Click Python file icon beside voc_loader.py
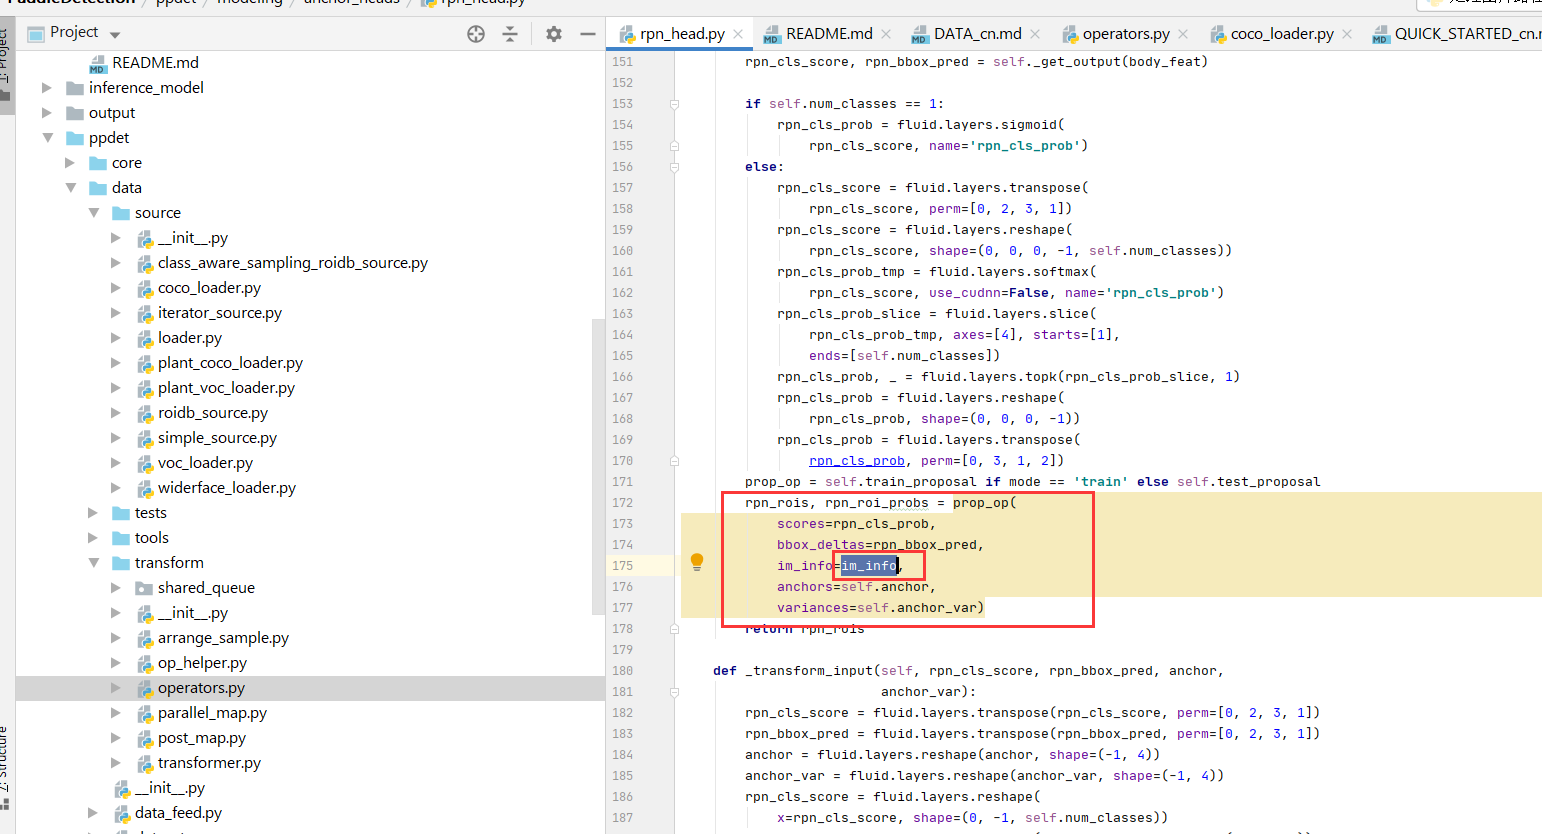Image resolution: width=1542 pixels, height=834 pixels. [145, 463]
